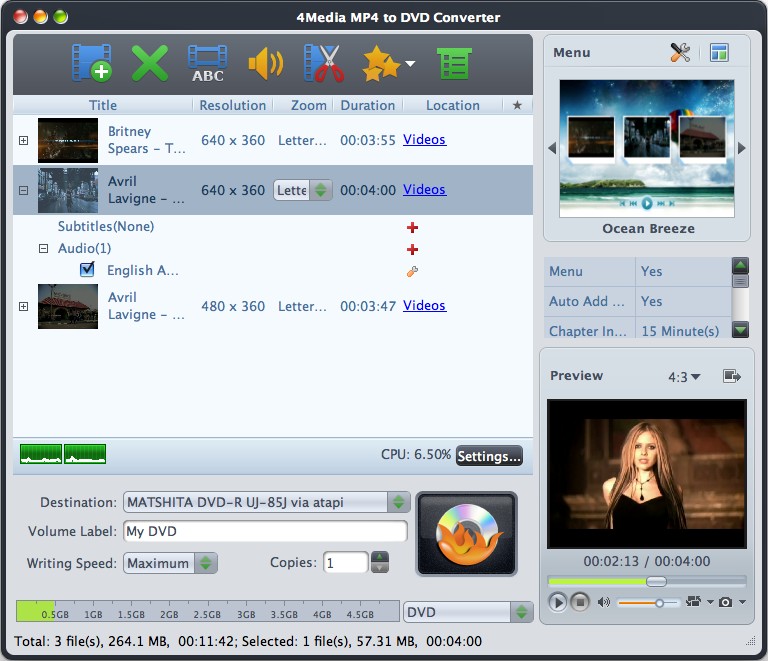768x661 pixels.
Task: Click the Avril Lavigne 480x360 thumbnail
Action: (68, 307)
